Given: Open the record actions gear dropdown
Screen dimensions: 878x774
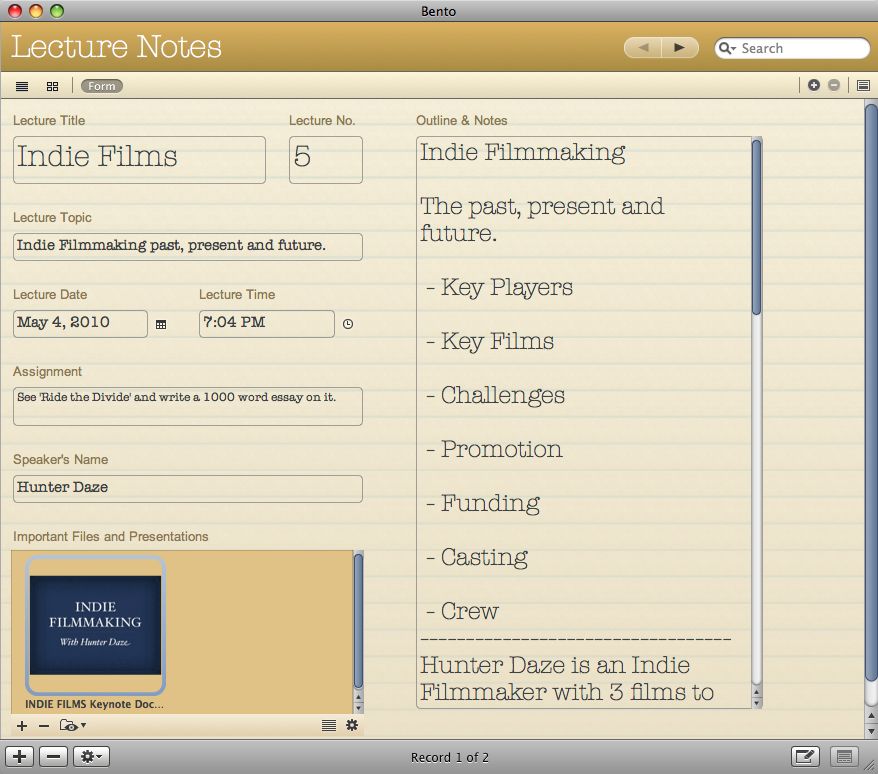Looking at the screenshot, I should (x=91, y=757).
